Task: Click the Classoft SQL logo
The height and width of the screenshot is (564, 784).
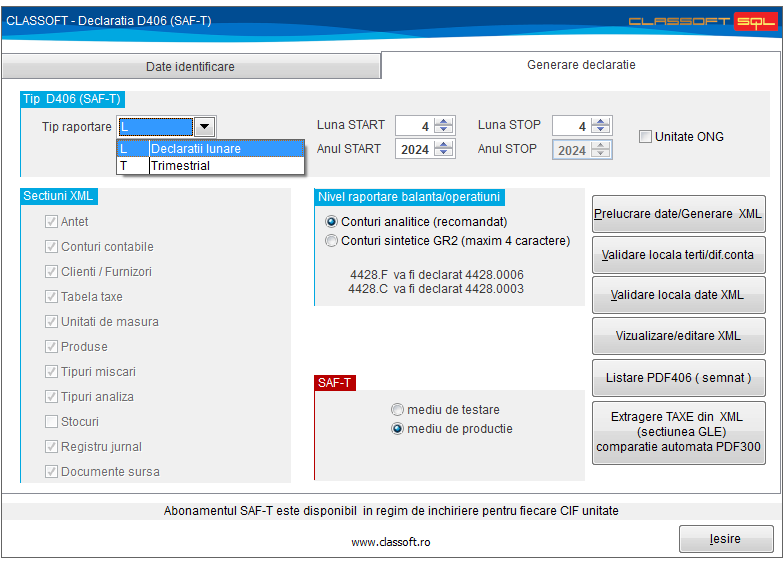Action: click(x=702, y=21)
